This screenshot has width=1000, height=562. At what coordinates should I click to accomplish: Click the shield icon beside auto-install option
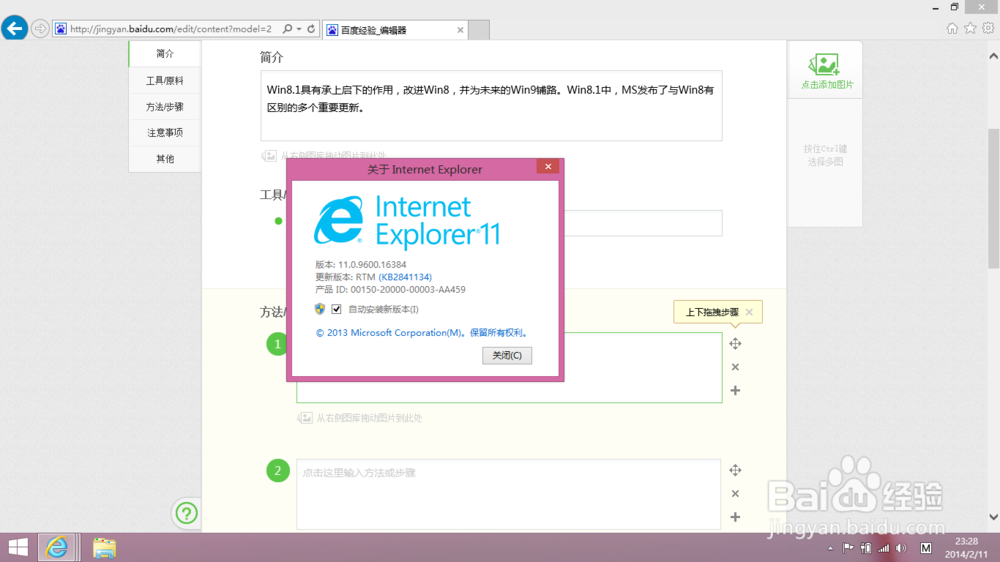click(320, 309)
